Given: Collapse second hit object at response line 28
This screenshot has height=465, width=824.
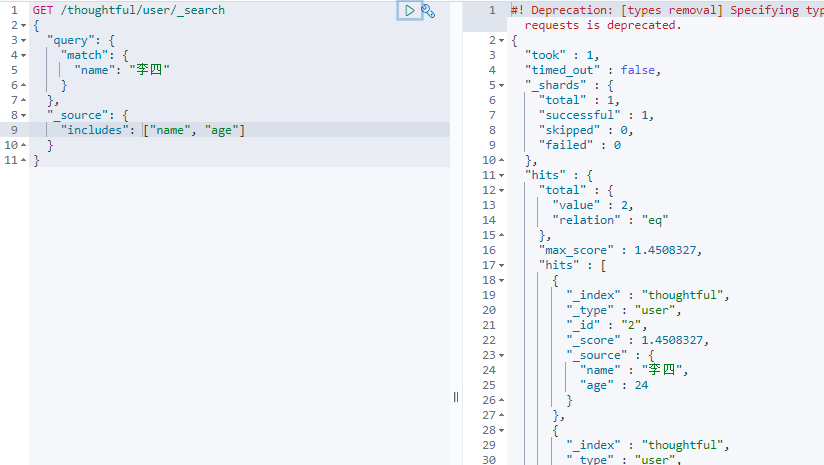Looking at the screenshot, I should 501,431.
